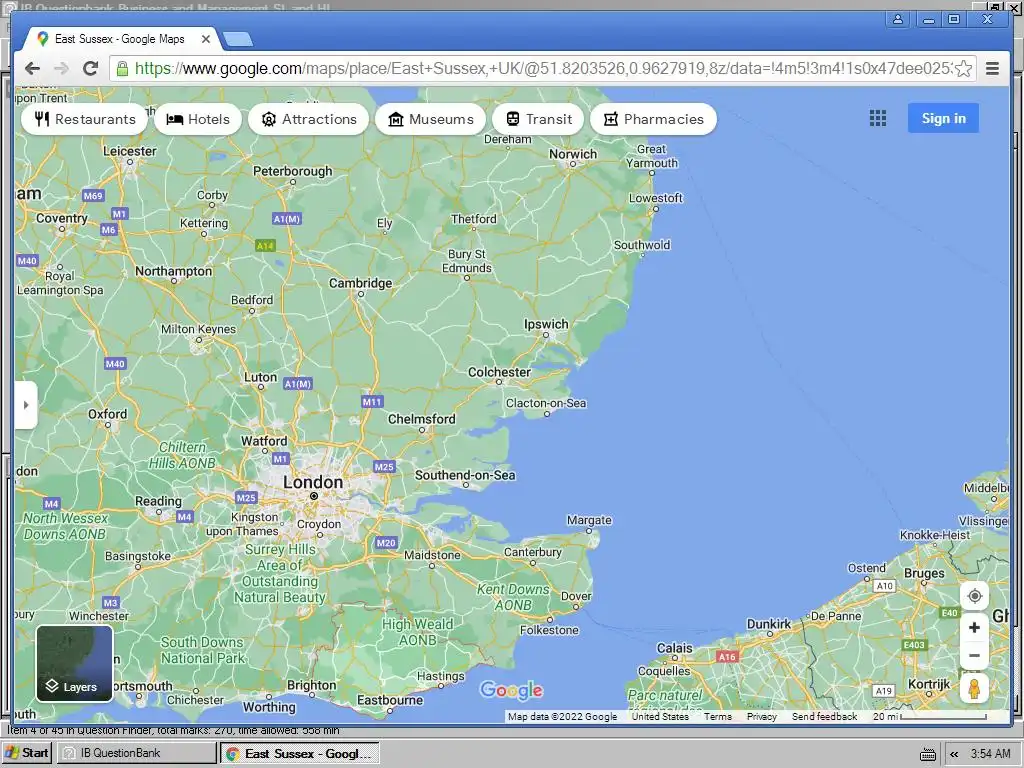This screenshot has height=768, width=1024.
Task: Click the browser forward arrow
Action: click(x=61, y=68)
